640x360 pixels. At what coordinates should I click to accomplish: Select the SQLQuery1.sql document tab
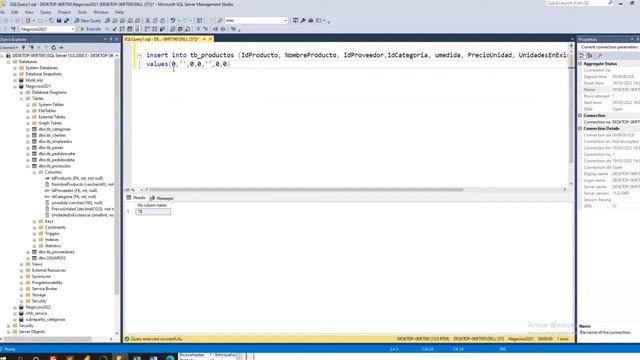click(x=162, y=39)
